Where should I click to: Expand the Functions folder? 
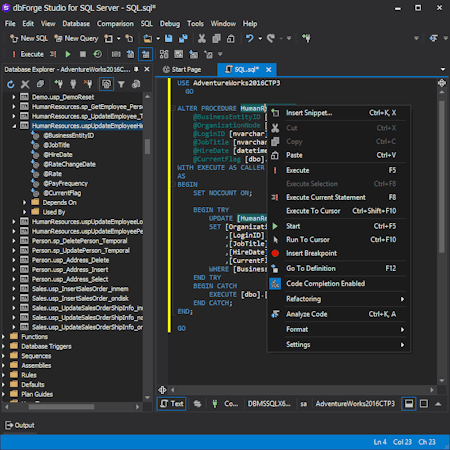click(3, 337)
